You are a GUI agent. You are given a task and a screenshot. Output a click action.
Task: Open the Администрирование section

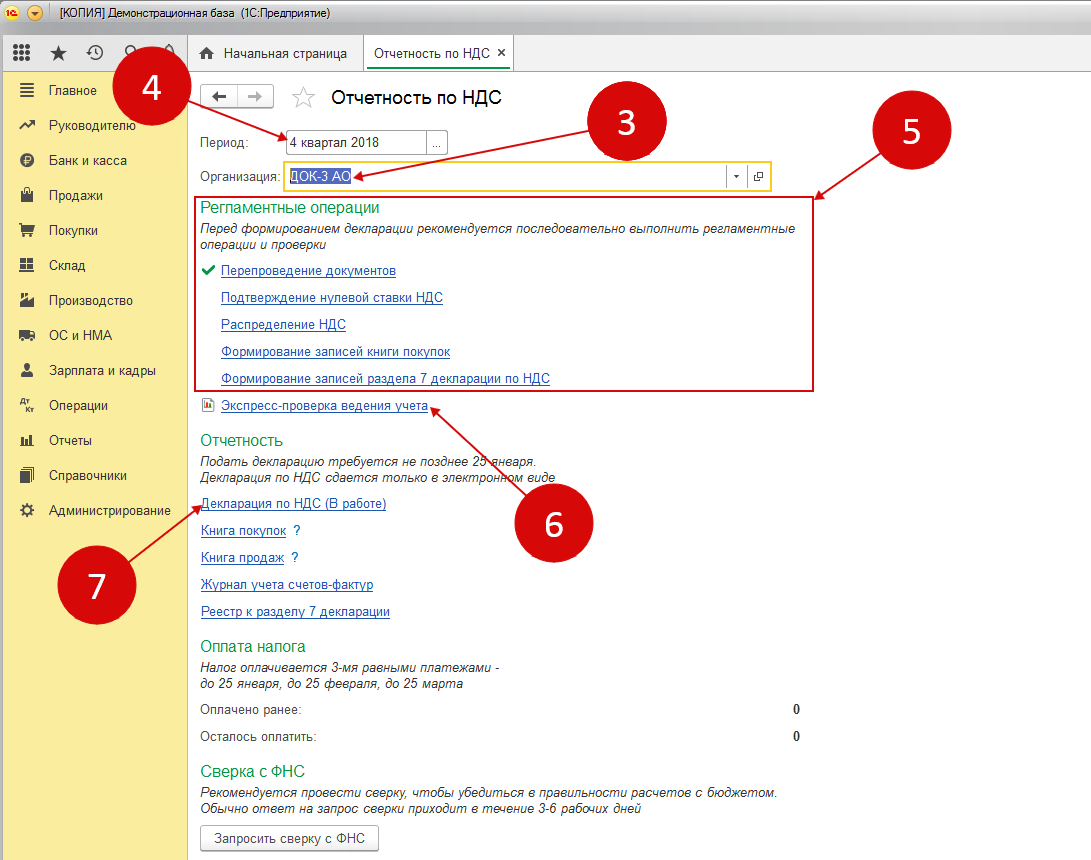pyautogui.click(x=110, y=510)
